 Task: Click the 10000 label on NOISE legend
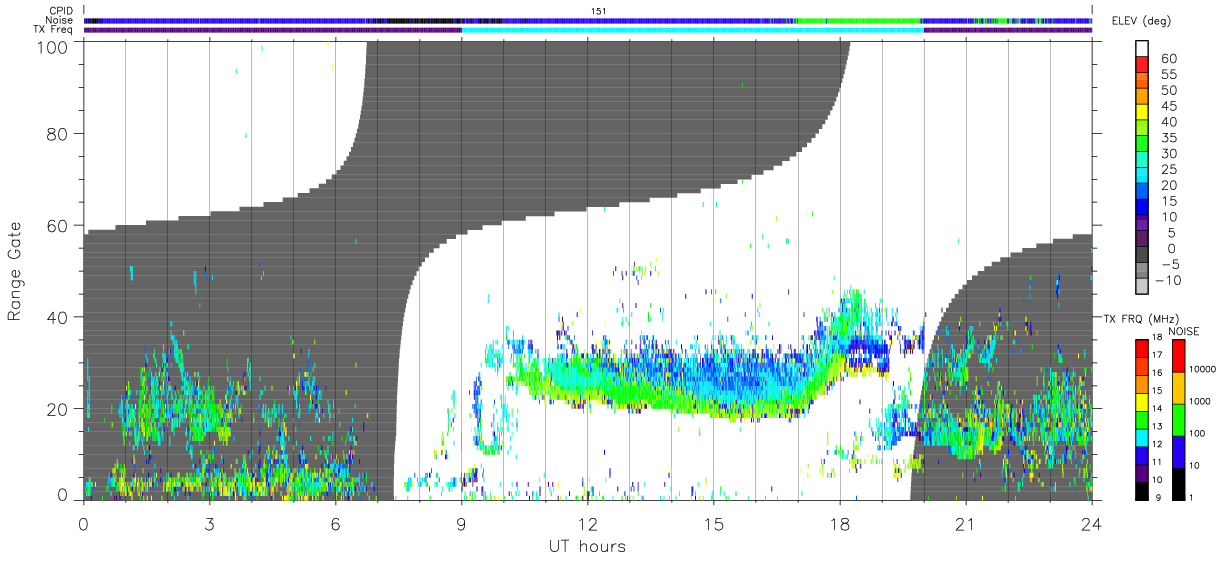coord(1202,369)
